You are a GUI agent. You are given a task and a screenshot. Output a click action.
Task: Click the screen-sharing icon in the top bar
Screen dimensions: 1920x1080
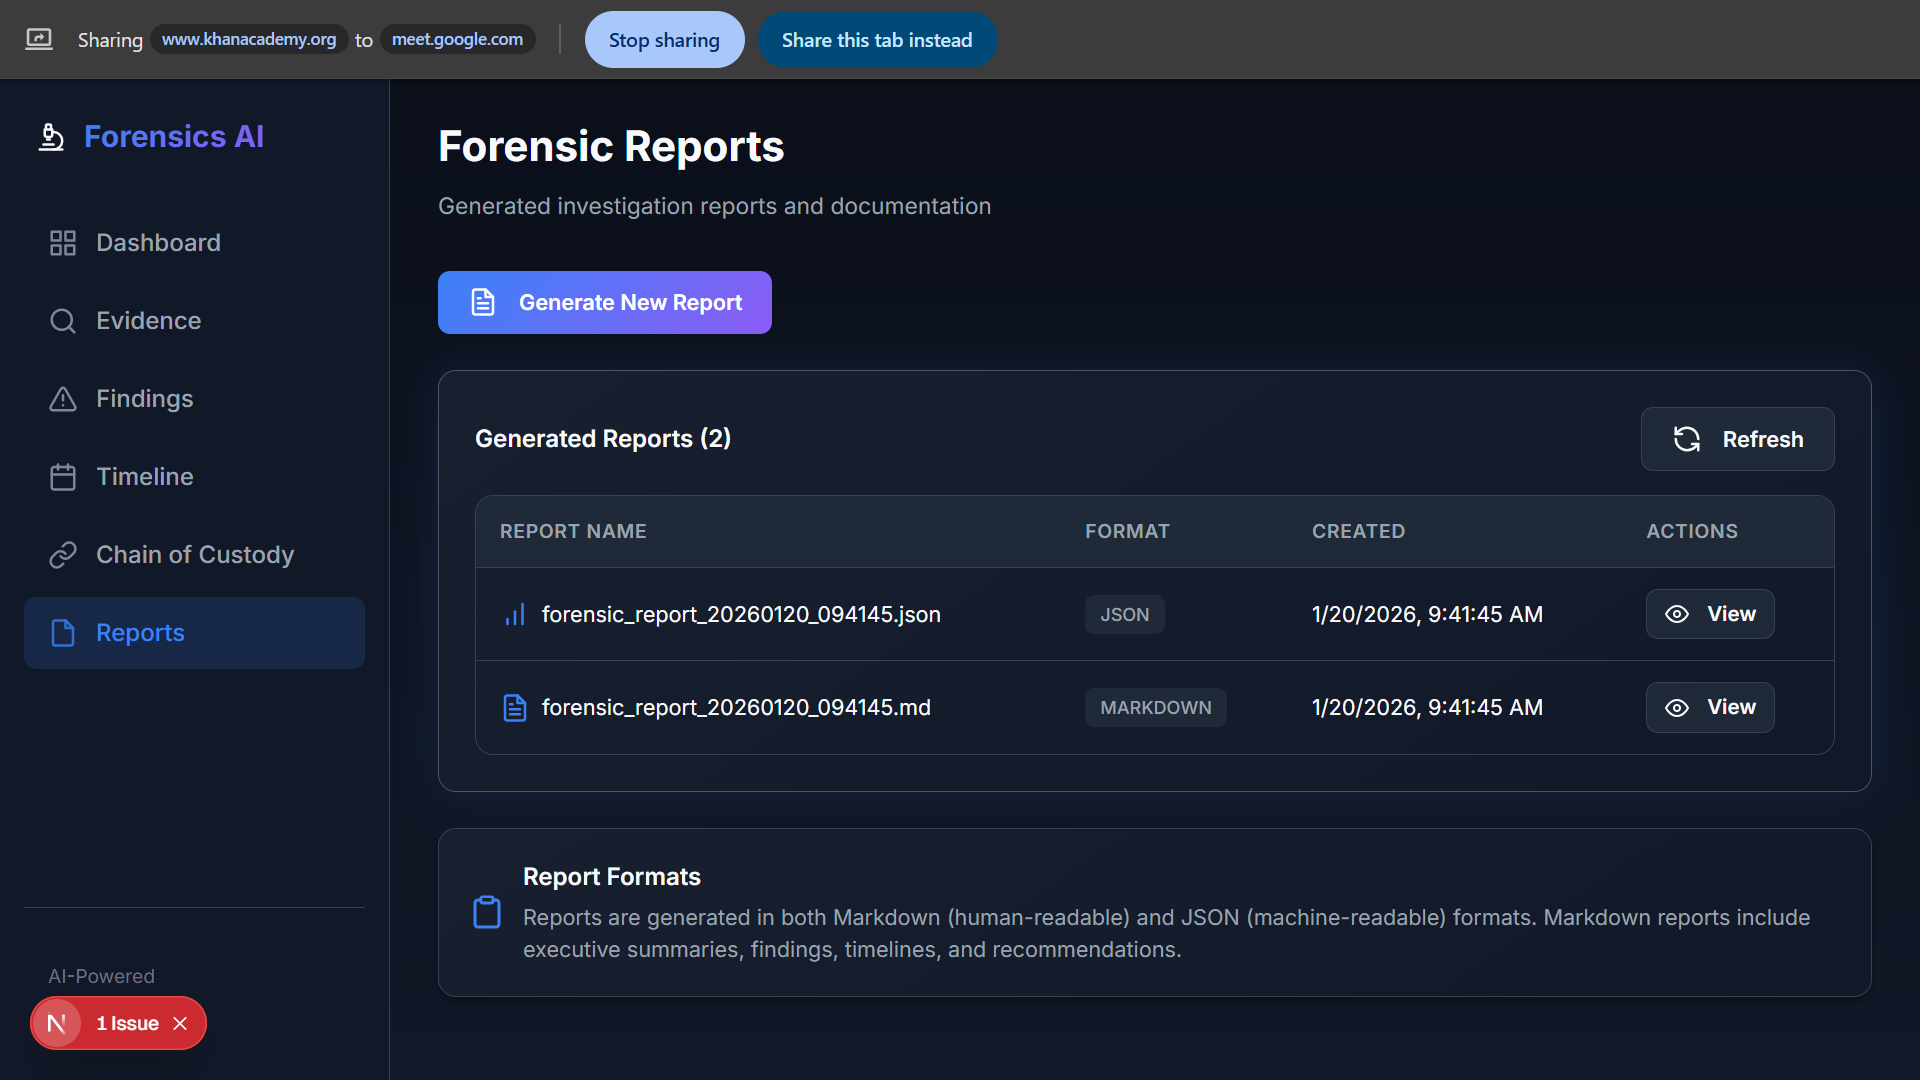(39, 39)
